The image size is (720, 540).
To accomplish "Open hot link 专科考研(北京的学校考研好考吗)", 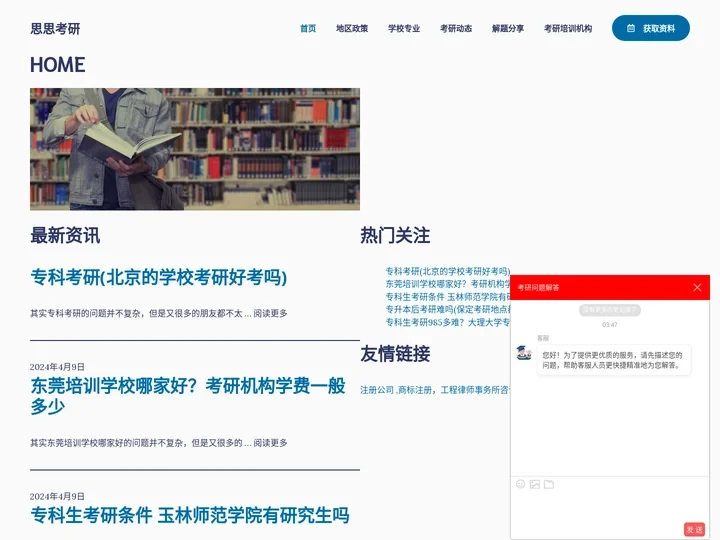I will click(x=448, y=271).
